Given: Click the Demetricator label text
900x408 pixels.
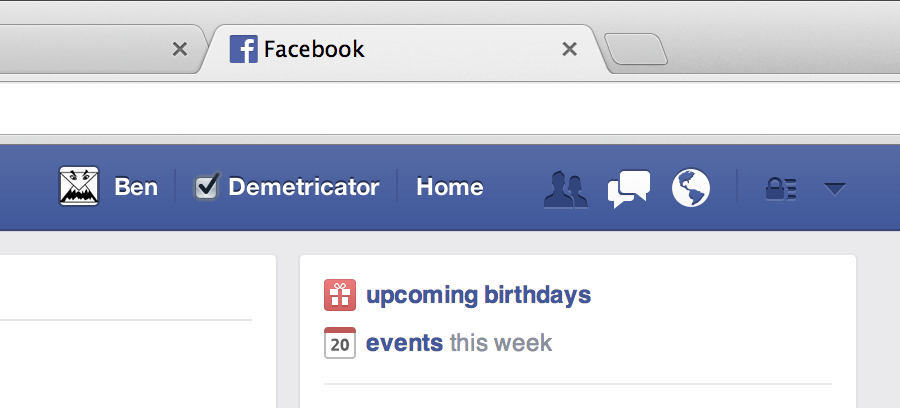Looking at the screenshot, I should pos(304,187).
